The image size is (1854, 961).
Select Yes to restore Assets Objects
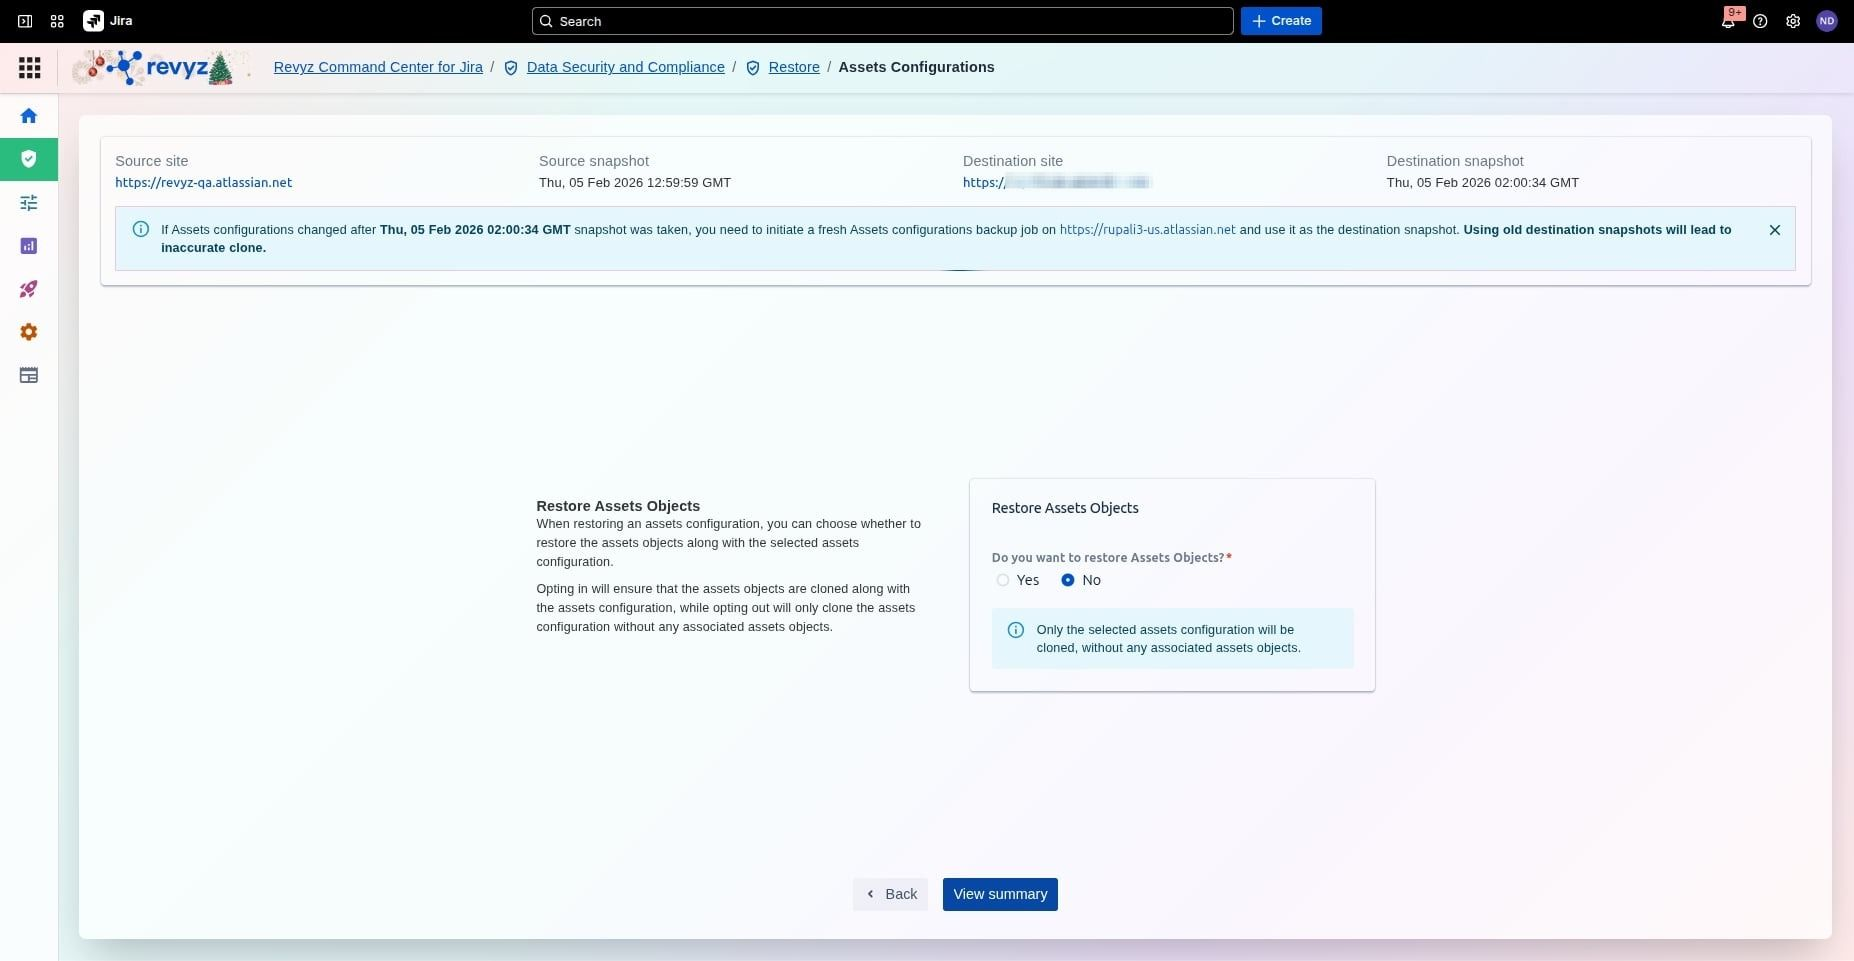click(1003, 580)
